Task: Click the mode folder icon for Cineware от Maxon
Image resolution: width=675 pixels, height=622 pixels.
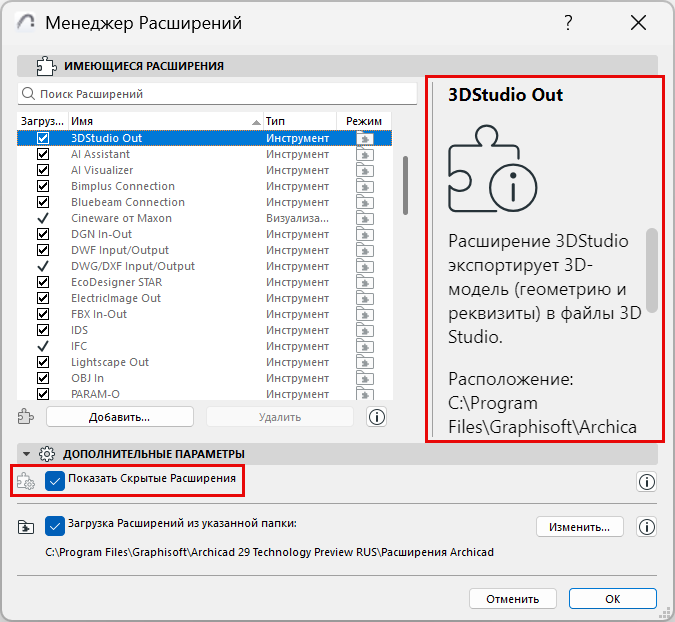Action: pyautogui.click(x=365, y=218)
